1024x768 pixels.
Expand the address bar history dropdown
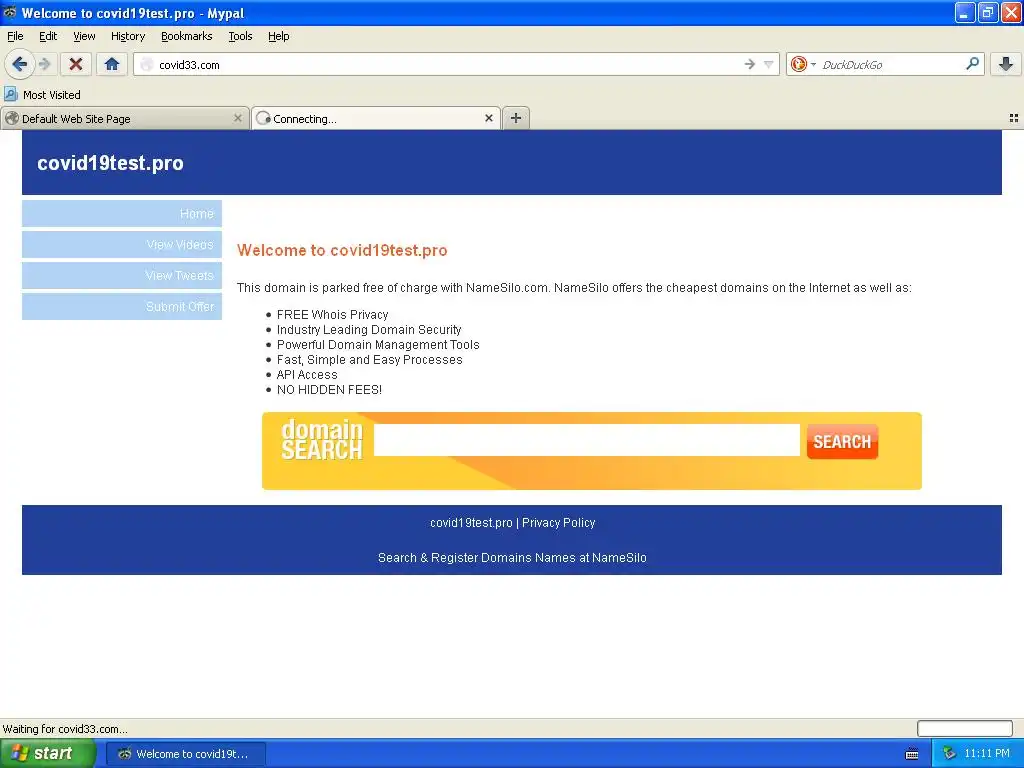coord(769,64)
